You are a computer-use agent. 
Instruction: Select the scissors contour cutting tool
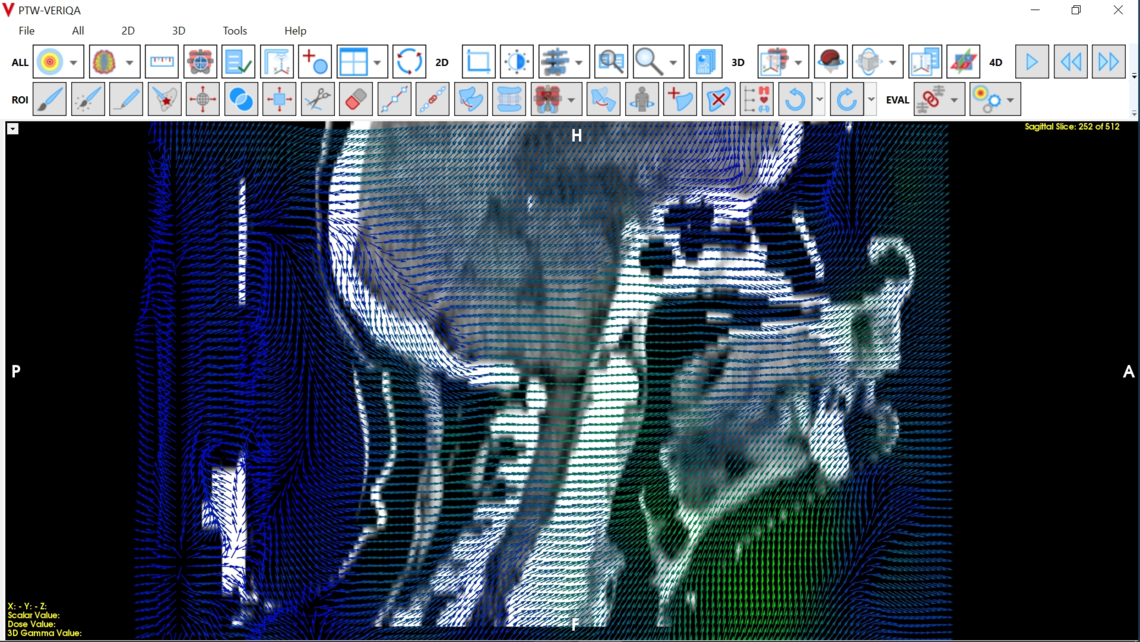[x=316, y=99]
